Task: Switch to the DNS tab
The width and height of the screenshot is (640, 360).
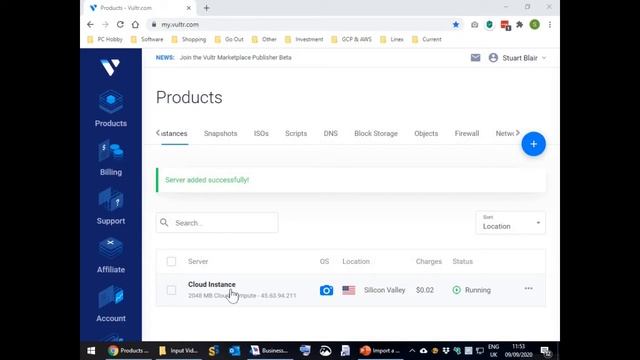Action: coord(331,133)
